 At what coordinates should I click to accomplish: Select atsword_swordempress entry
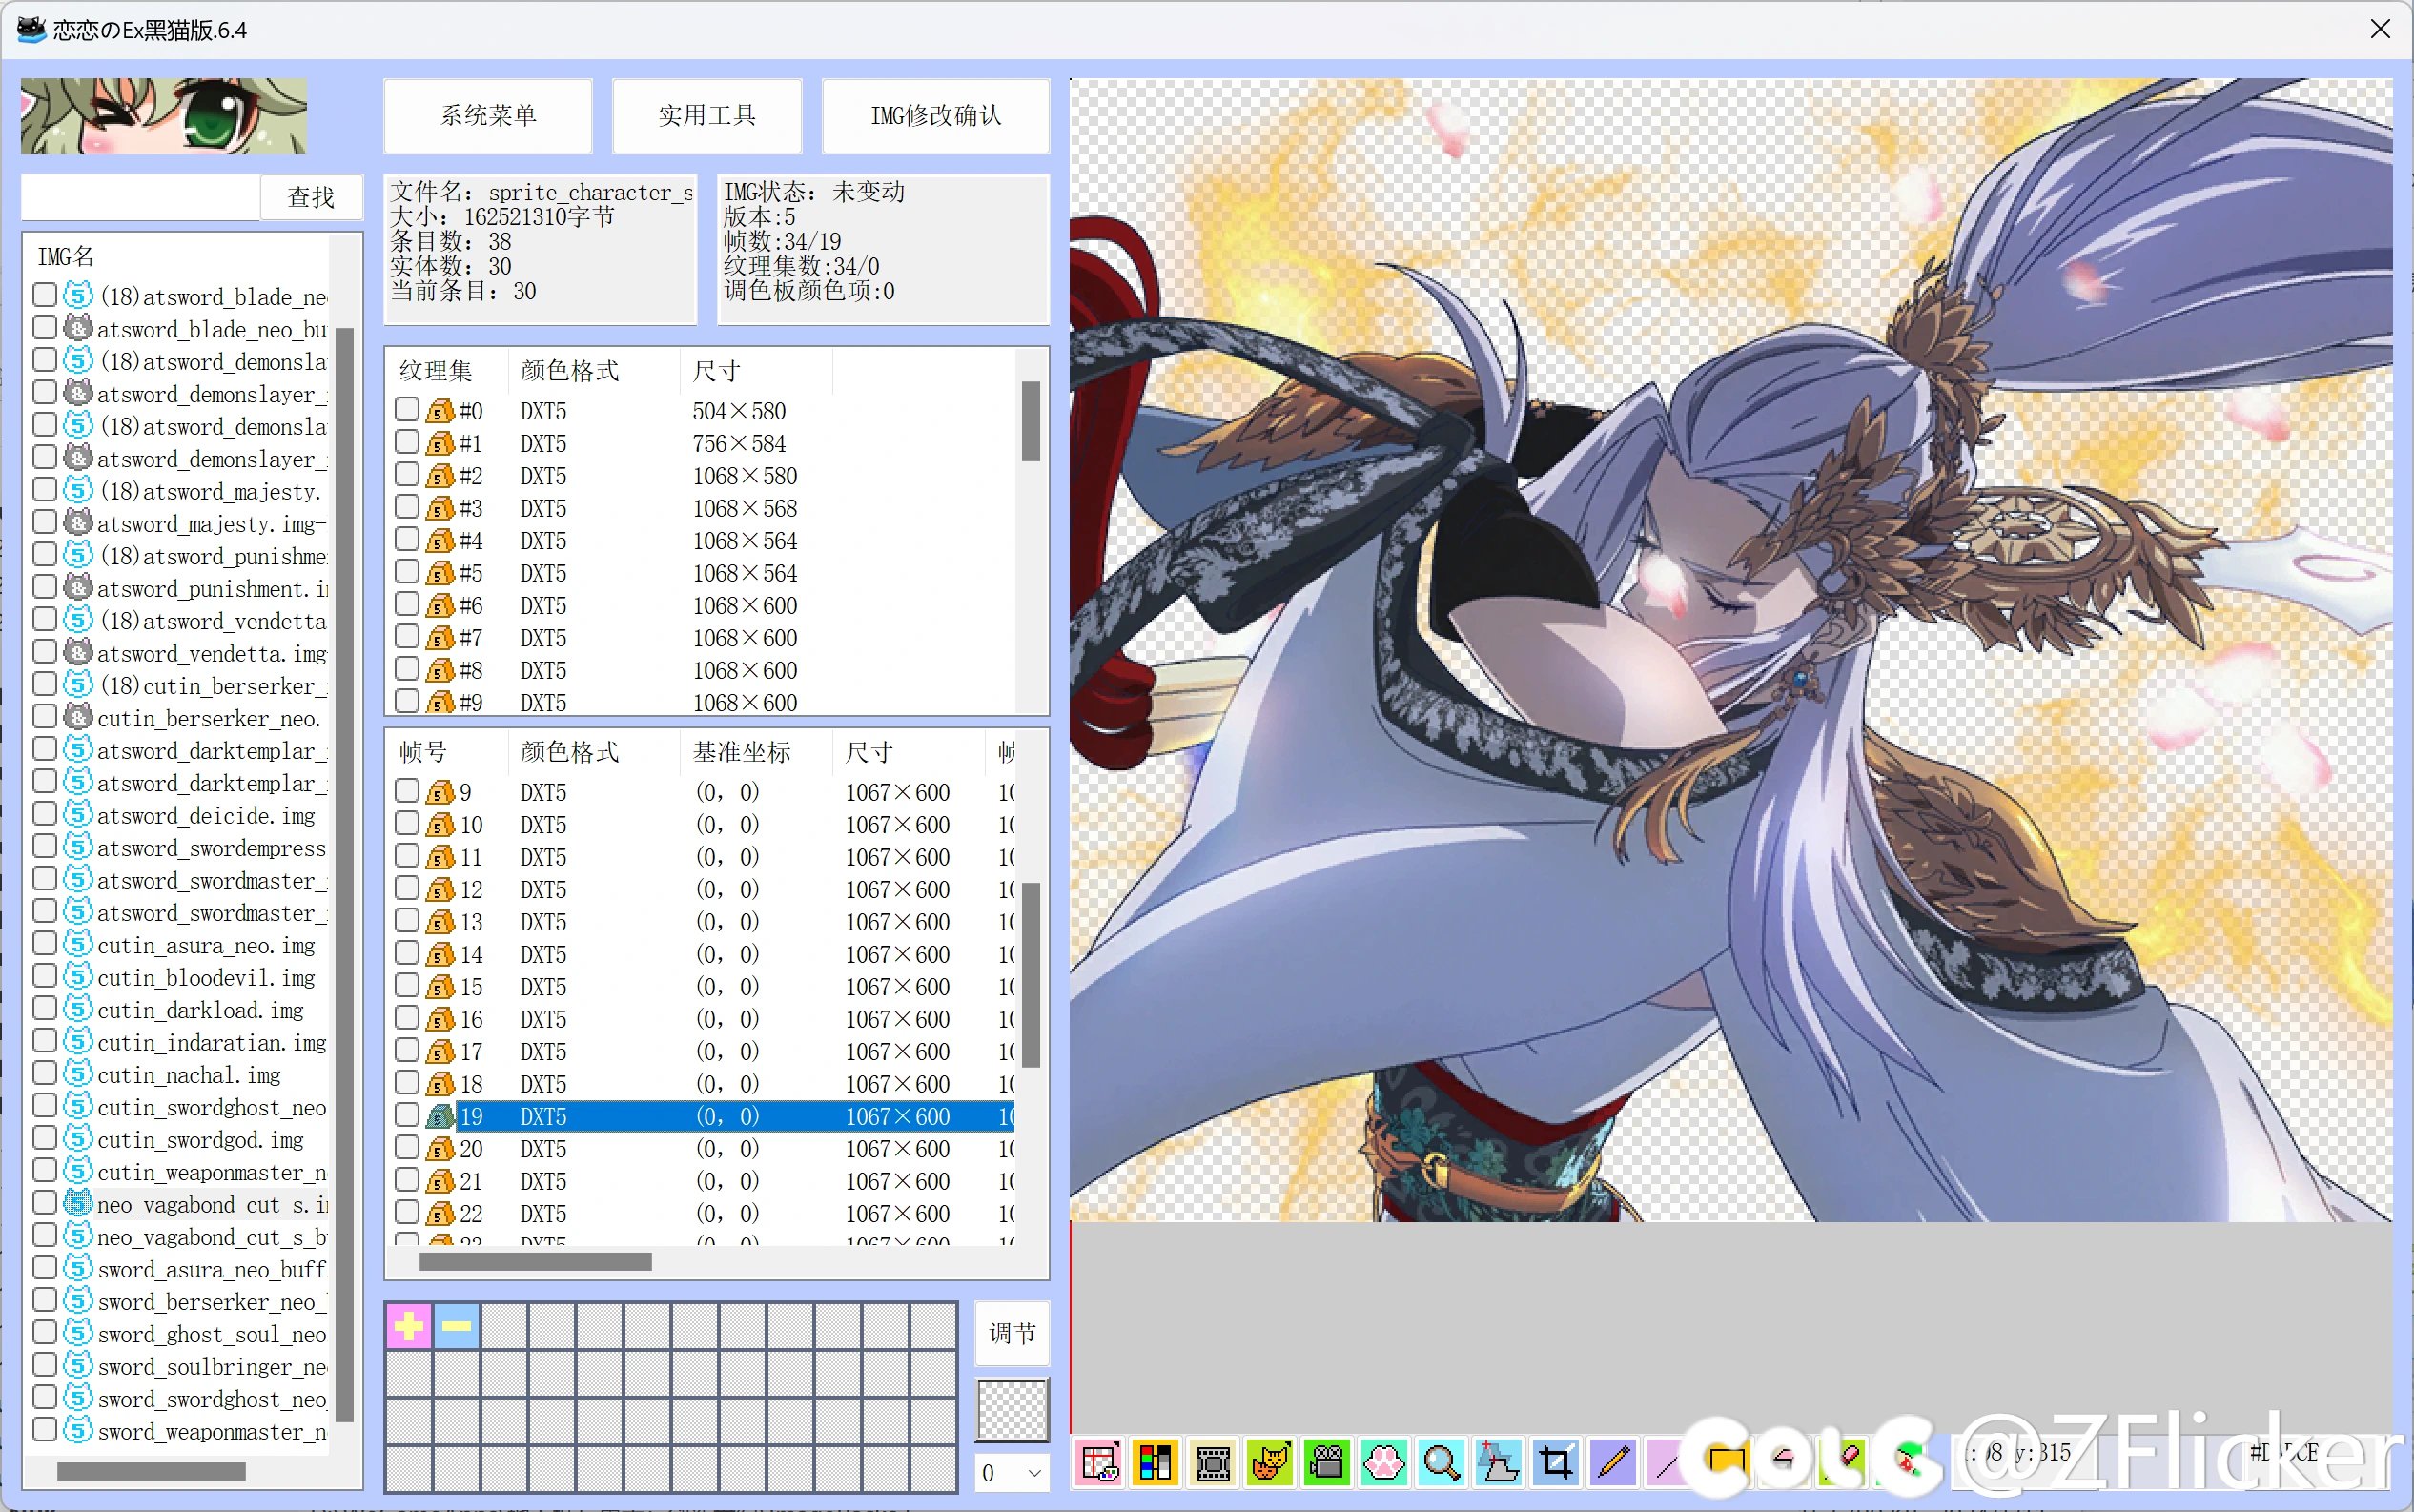click(211, 848)
